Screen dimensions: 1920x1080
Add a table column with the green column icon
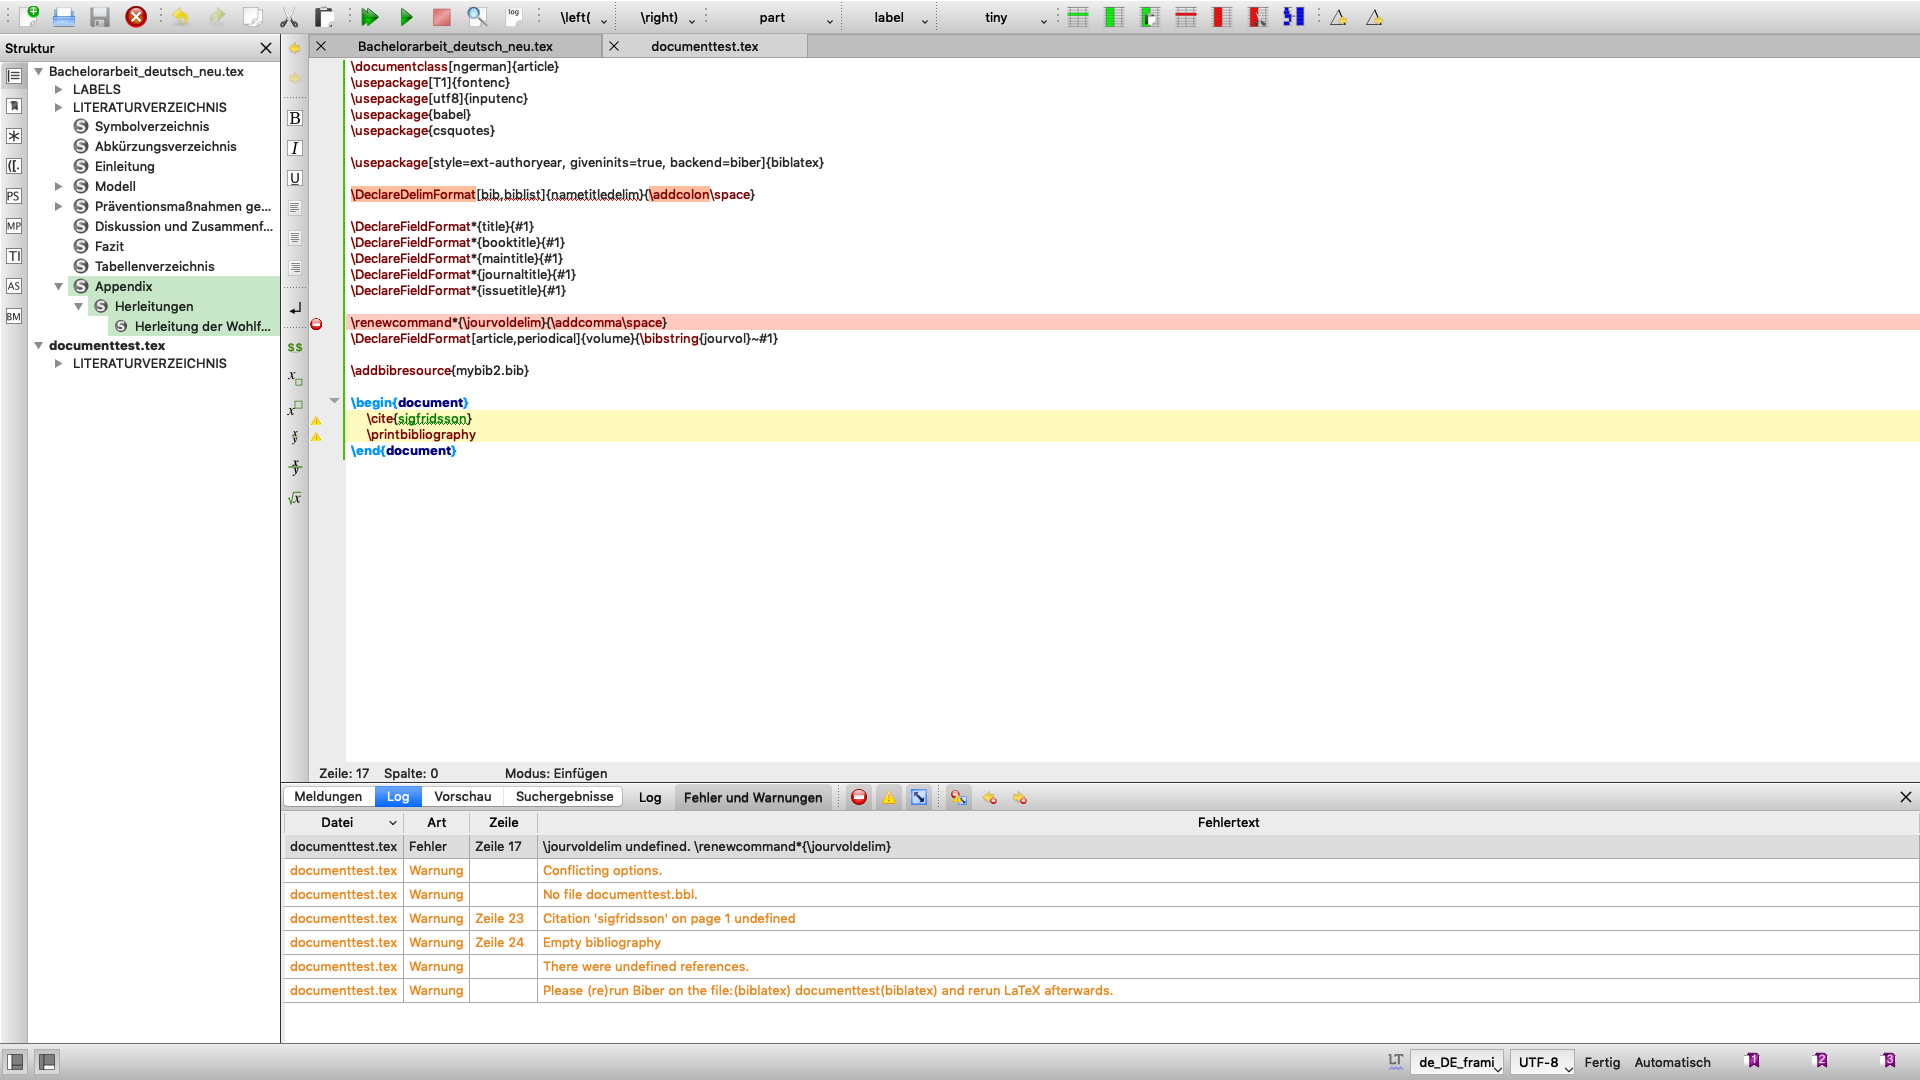(x=1114, y=16)
